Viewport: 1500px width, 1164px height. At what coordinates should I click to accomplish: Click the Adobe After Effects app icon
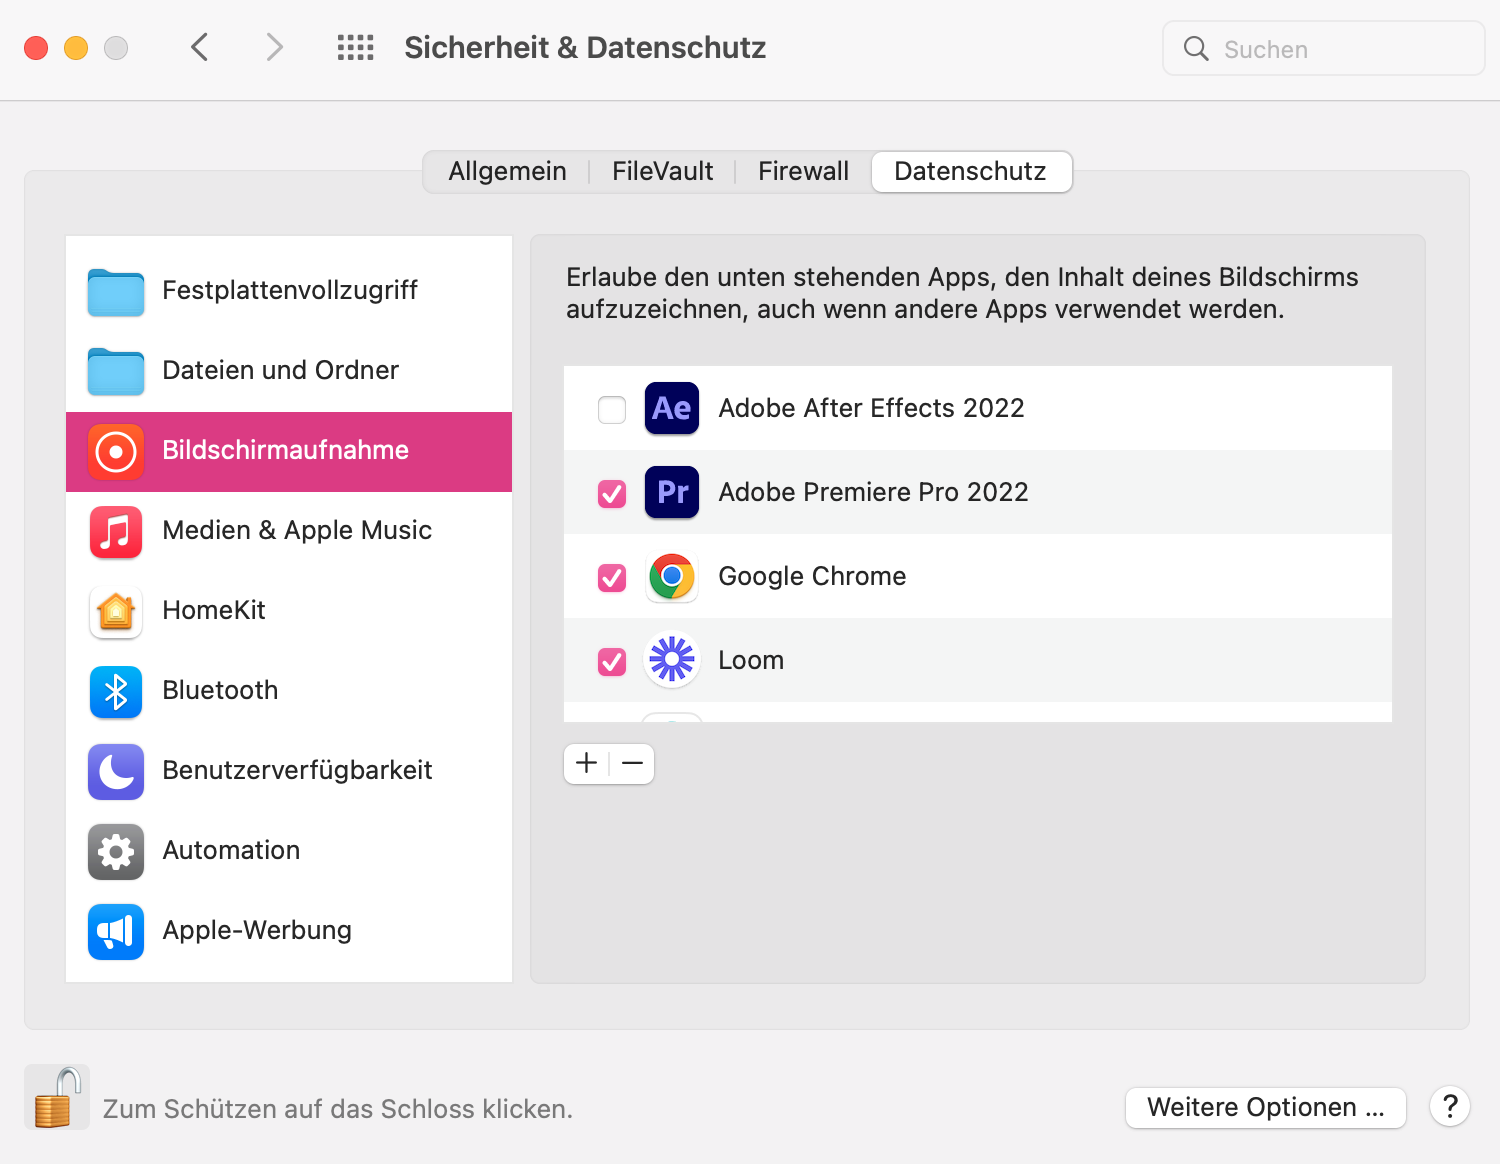[672, 408]
